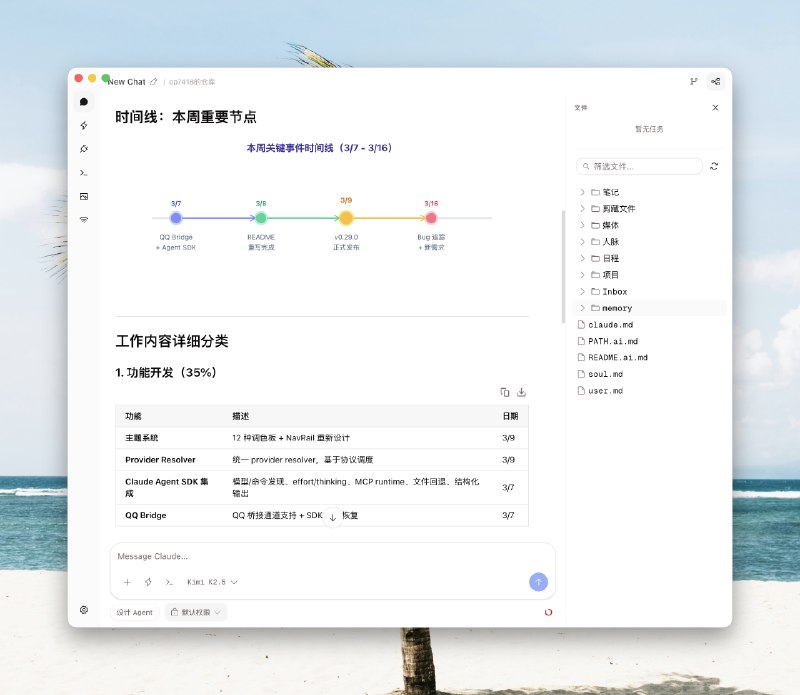Open the image gallery icon in the sidebar
This screenshot has width=800, height=695.
pos(84,196)
